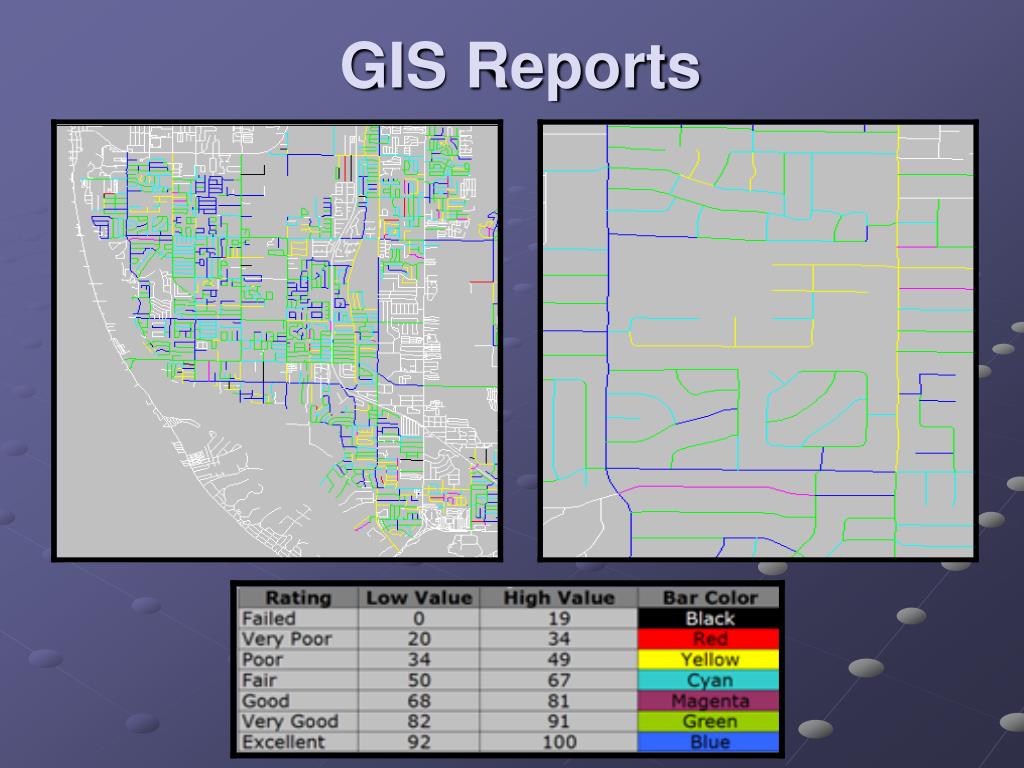The width and height of the screenshot is (1024, 768).
Task: Click the Excellent rating cell
Action: (x=298, y=742)
